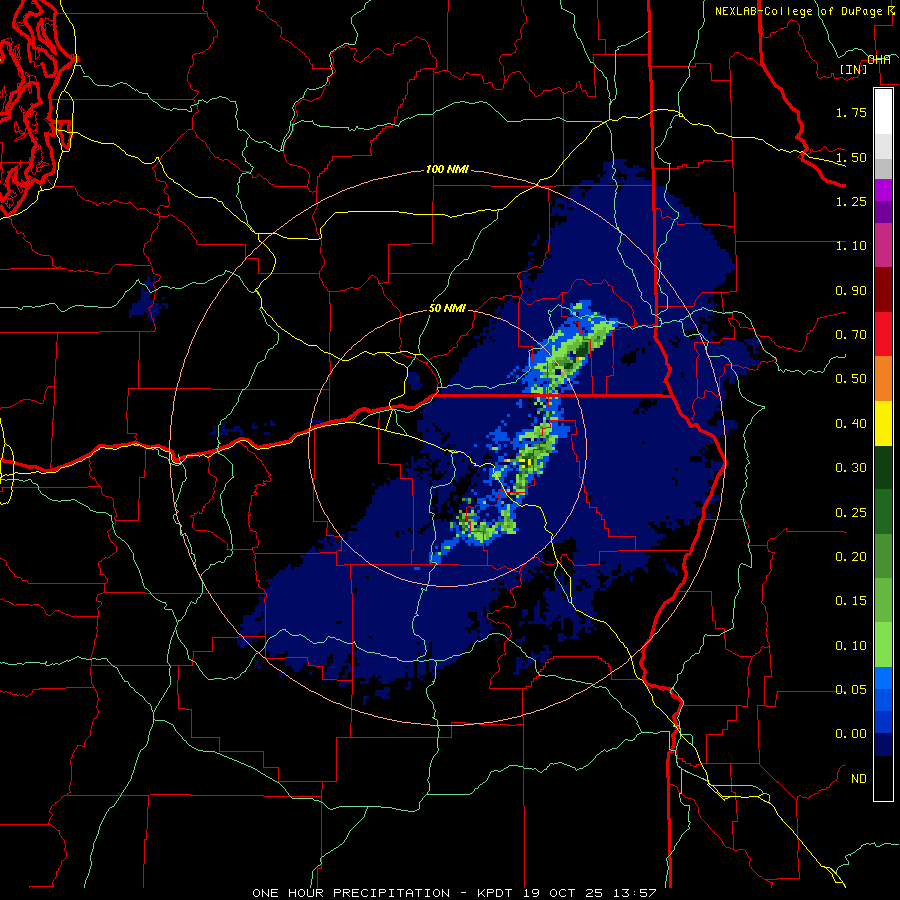
Task: Click the 0.00 legend value
Action: coord(851,734)
